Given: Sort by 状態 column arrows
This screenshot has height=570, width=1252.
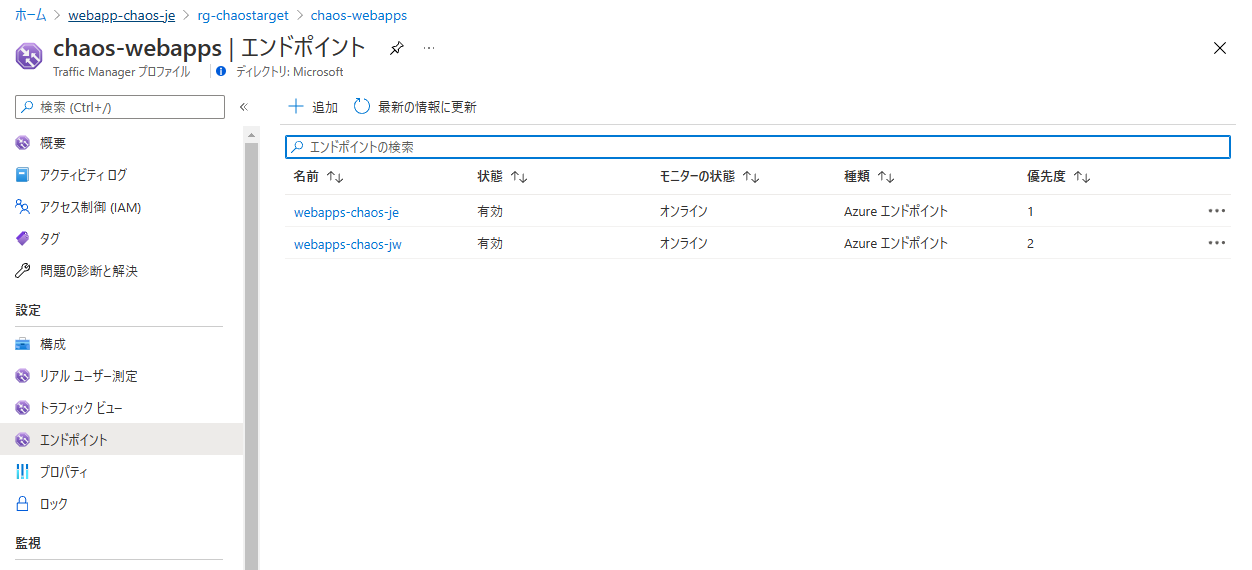Looking at the screenshot, I should (x=519, y=177).
